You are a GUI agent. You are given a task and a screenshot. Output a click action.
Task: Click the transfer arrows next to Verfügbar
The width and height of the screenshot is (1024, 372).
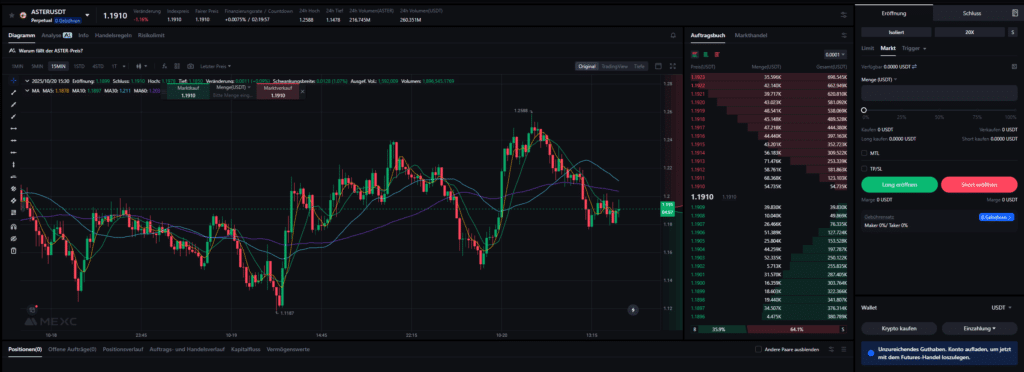[914, 67]
